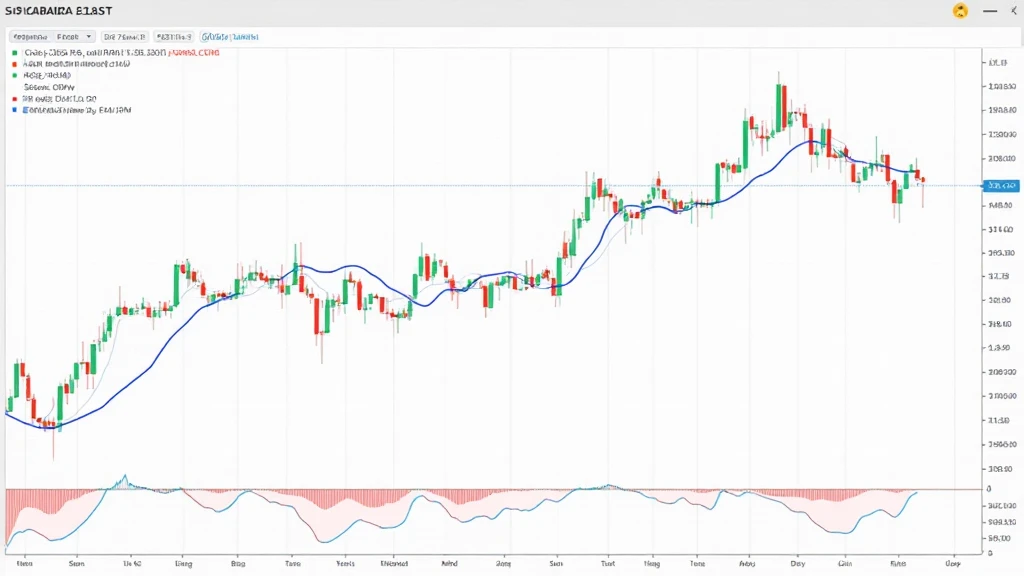Open the second toolbar box next to dropdown
This screenshot has width=1024, height=576.
pos(122,35)
